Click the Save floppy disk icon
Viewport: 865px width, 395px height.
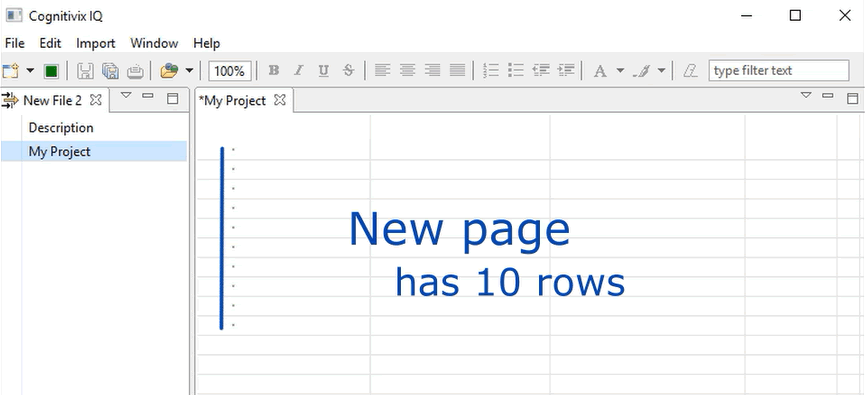click(85, 71)
